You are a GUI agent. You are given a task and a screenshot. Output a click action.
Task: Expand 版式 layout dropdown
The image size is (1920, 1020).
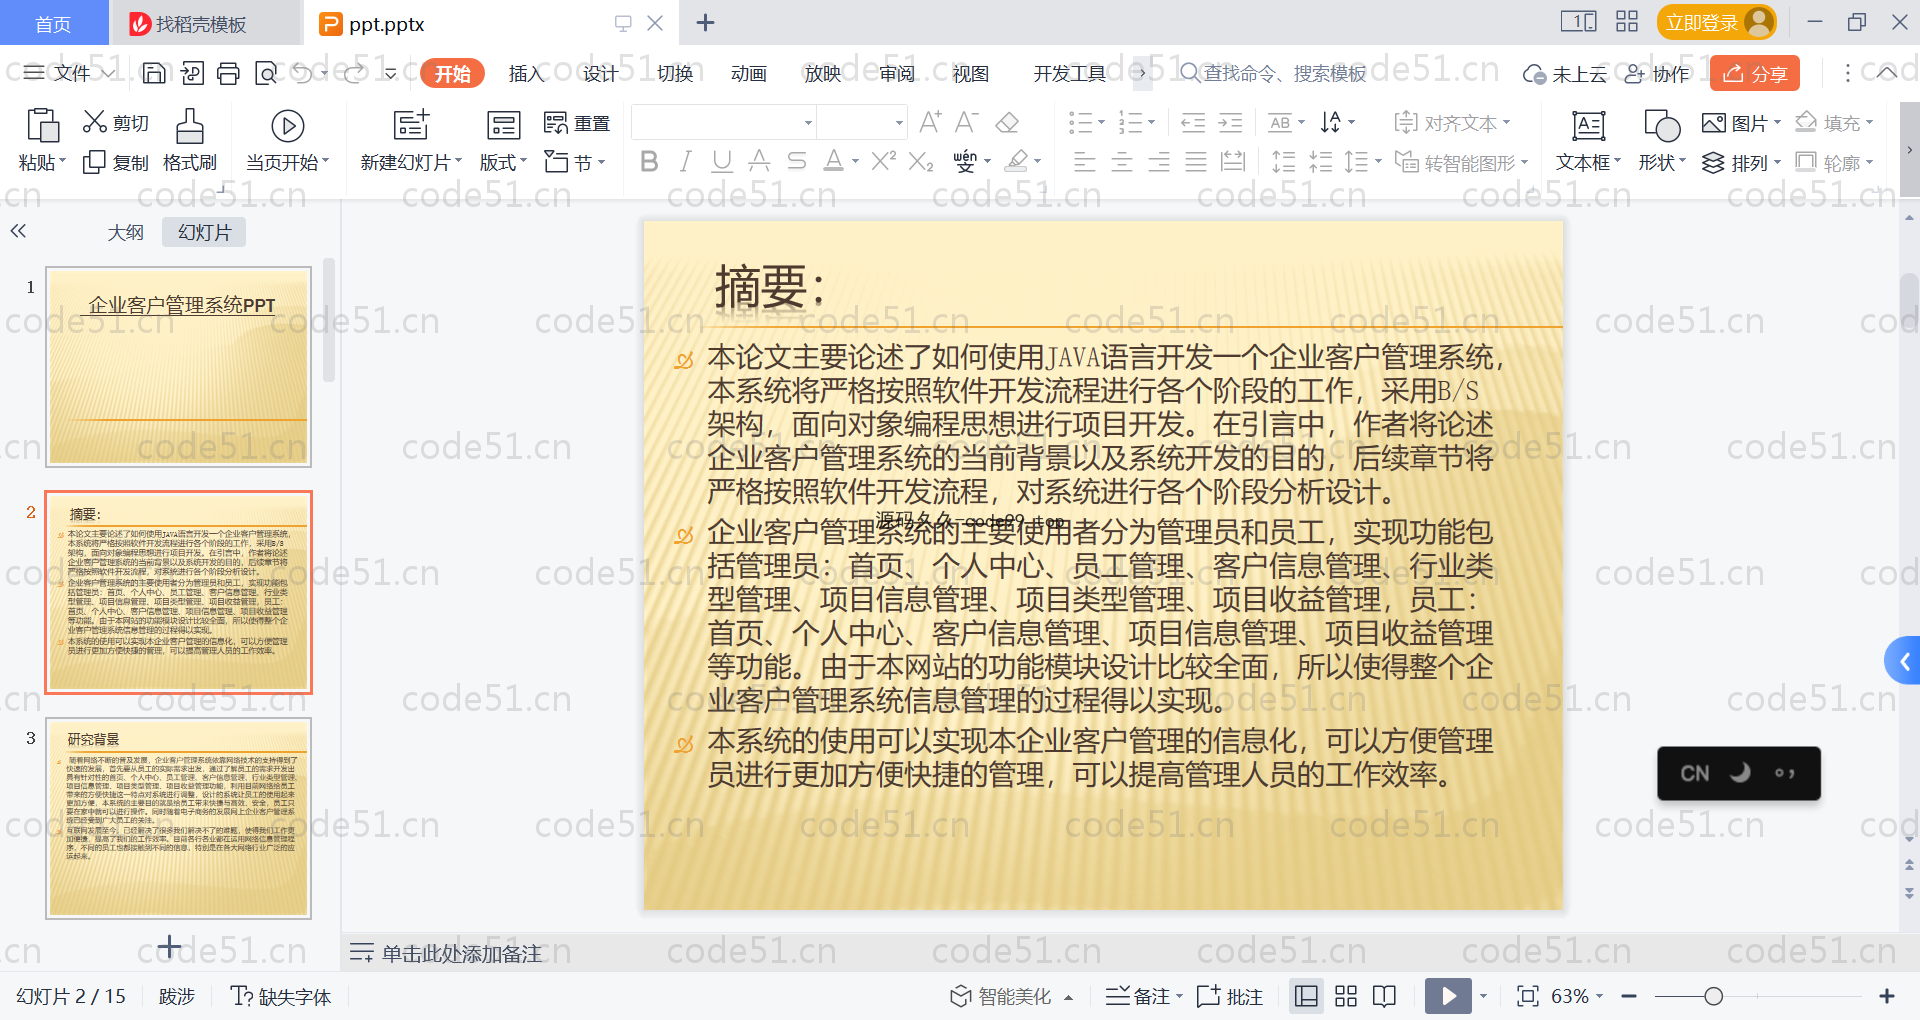pyautogui.click(x=503, y=162)
